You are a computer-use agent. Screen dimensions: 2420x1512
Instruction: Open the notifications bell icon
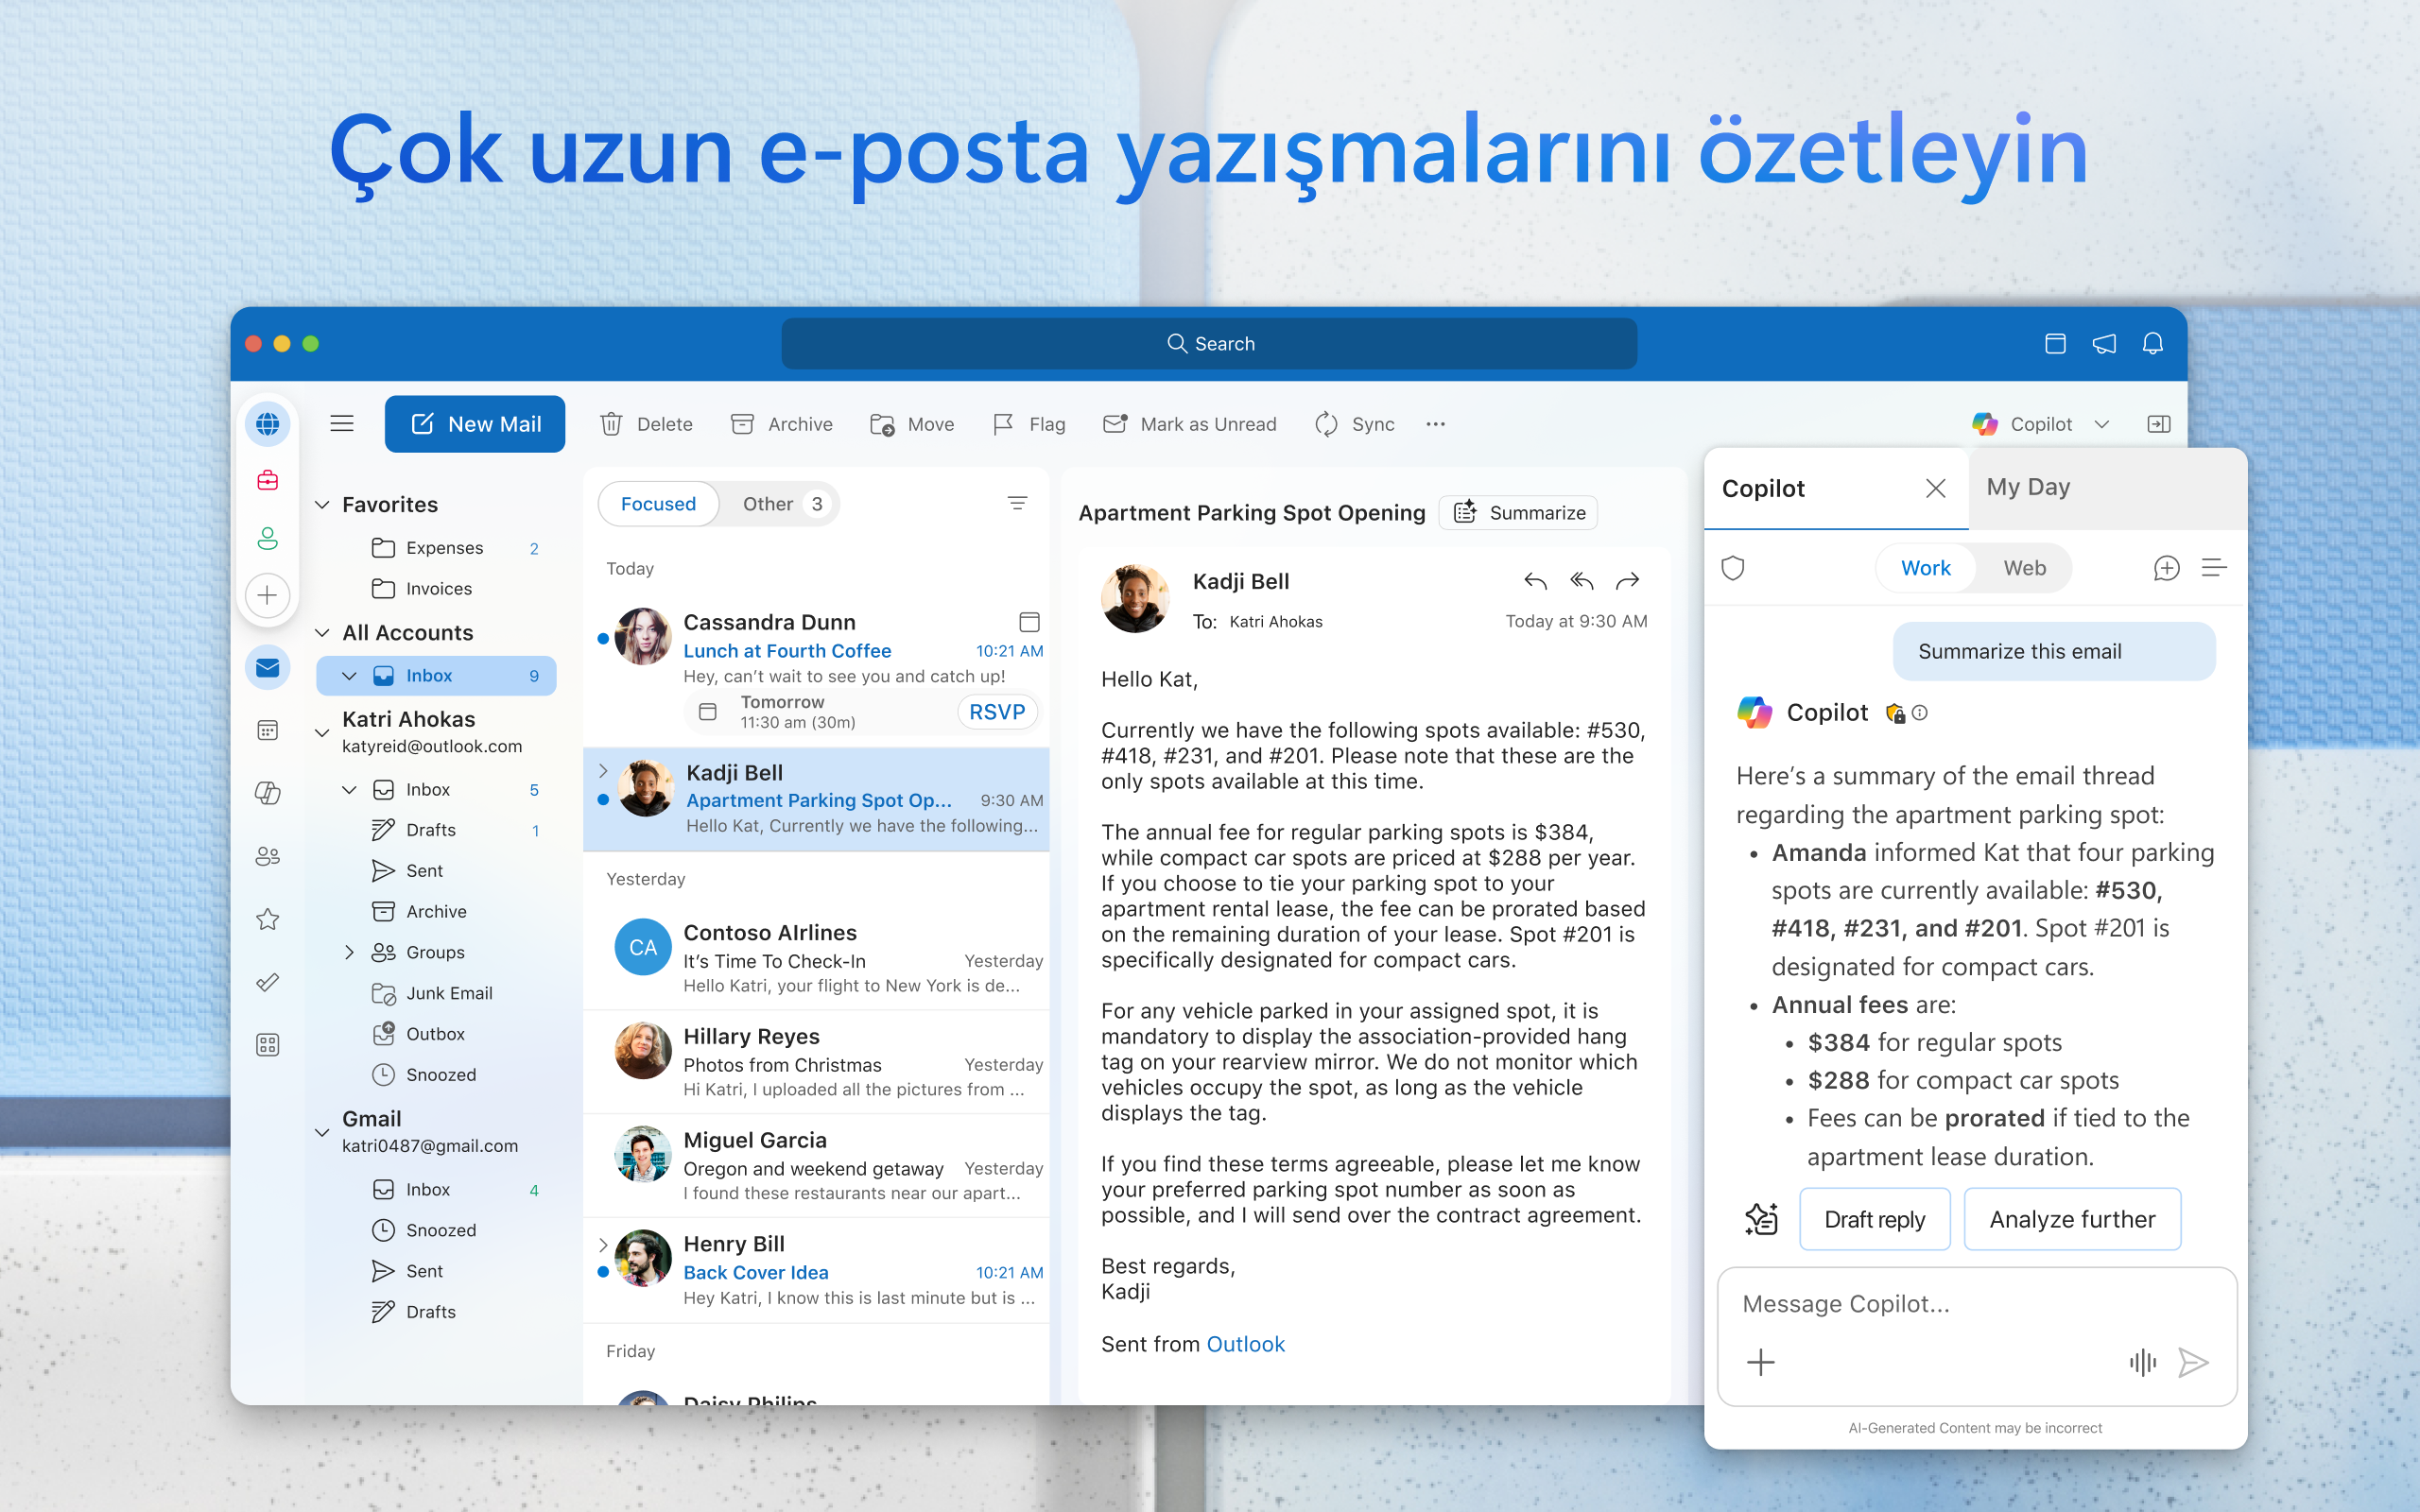2152,344
